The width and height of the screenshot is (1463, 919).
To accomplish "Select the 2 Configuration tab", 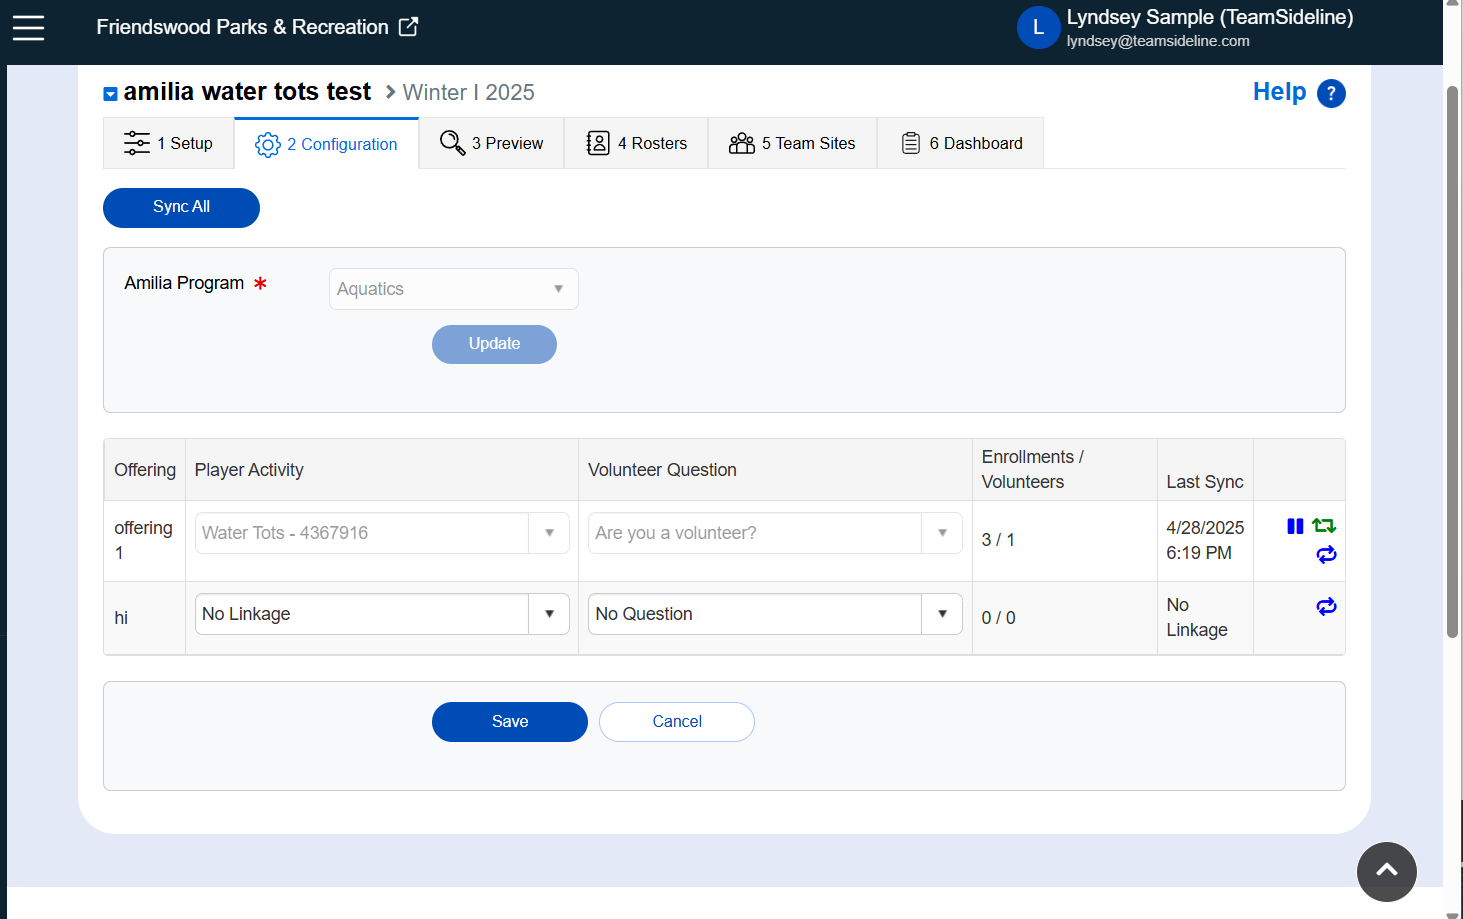I will tap(326, 144).
